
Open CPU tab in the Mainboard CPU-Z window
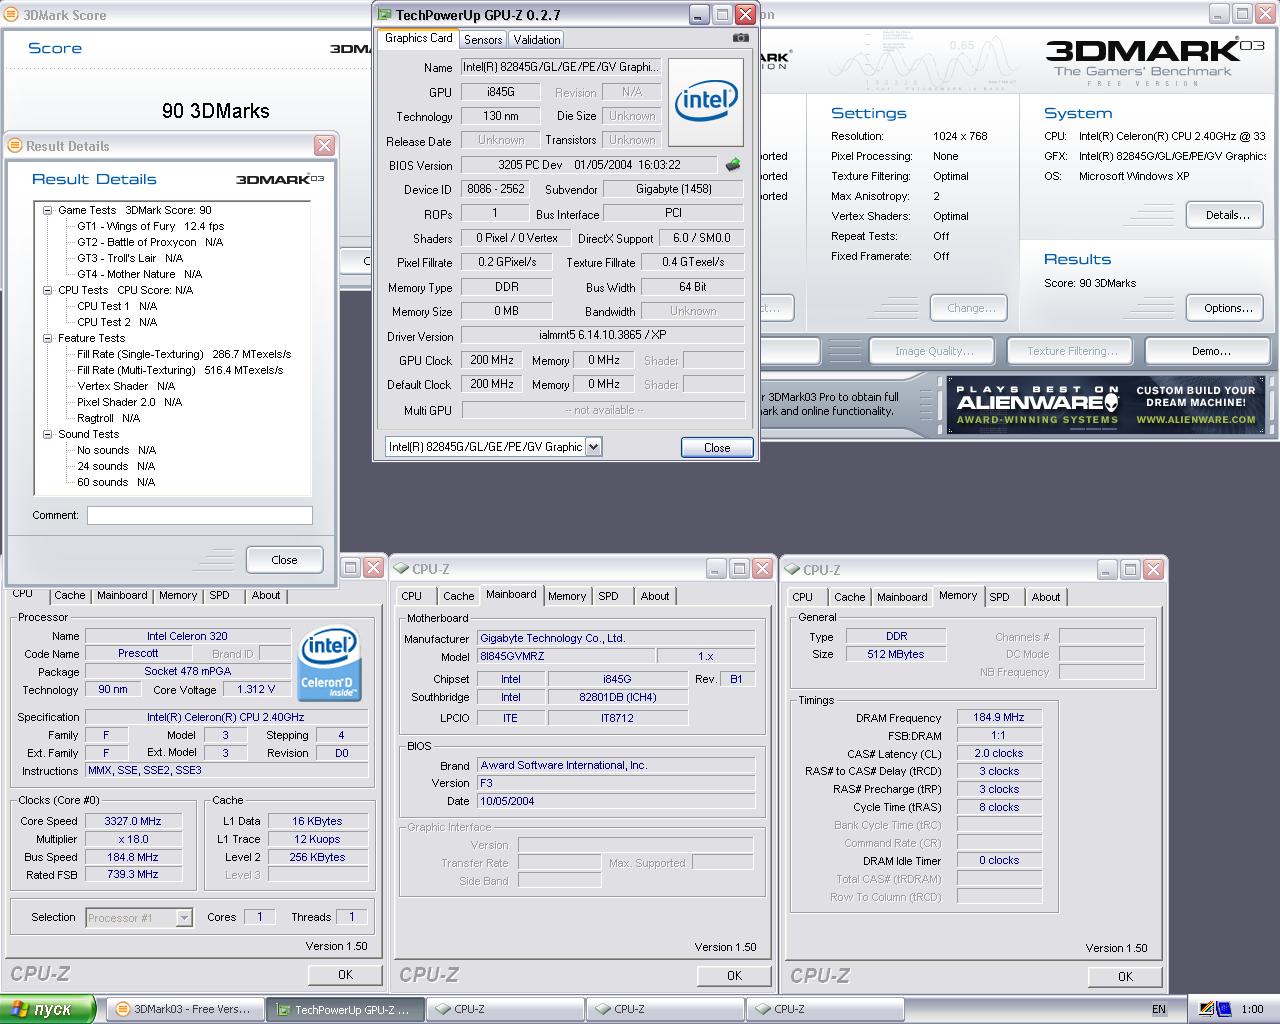coord(412,596)
